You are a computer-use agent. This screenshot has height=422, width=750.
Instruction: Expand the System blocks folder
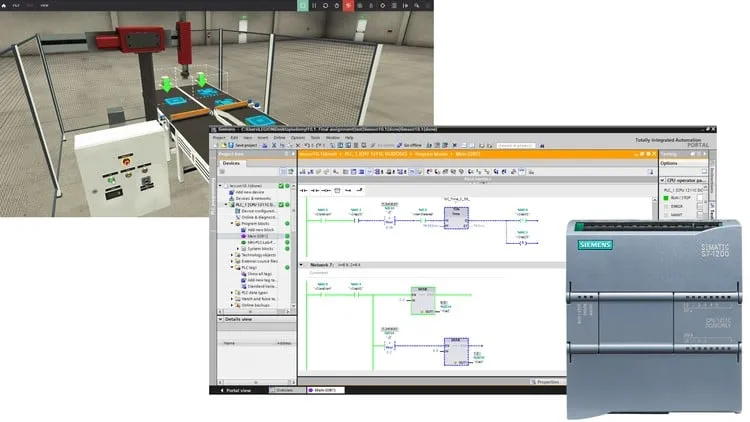(238, 249)
